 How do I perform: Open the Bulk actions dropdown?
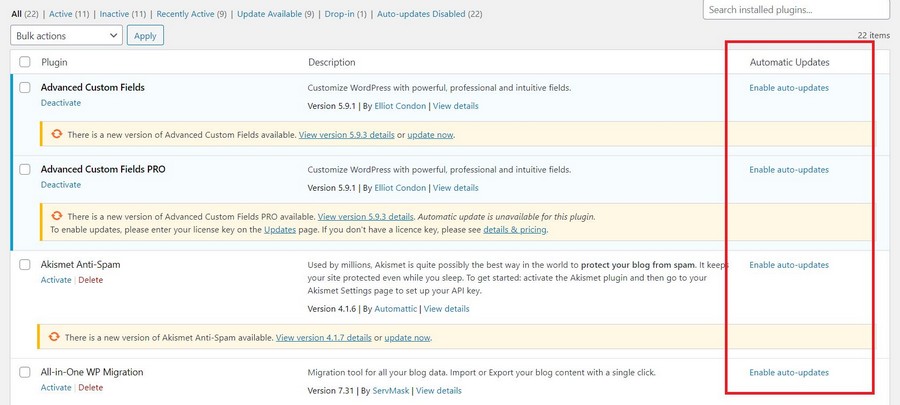67,35
